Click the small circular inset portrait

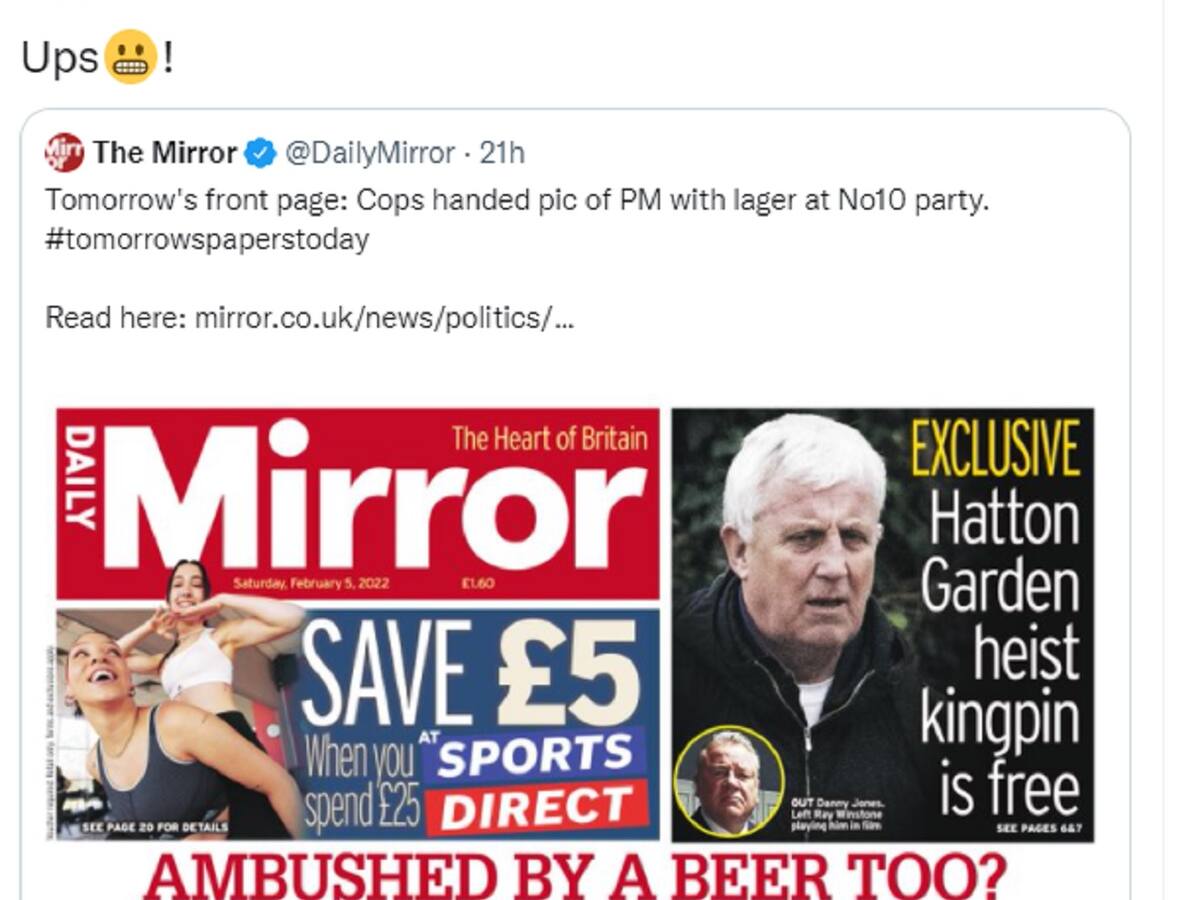[728, 780]
